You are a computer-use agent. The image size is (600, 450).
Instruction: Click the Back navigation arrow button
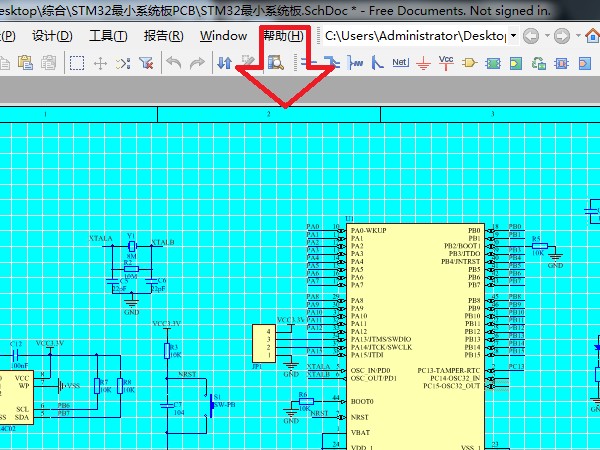(531, 36)
